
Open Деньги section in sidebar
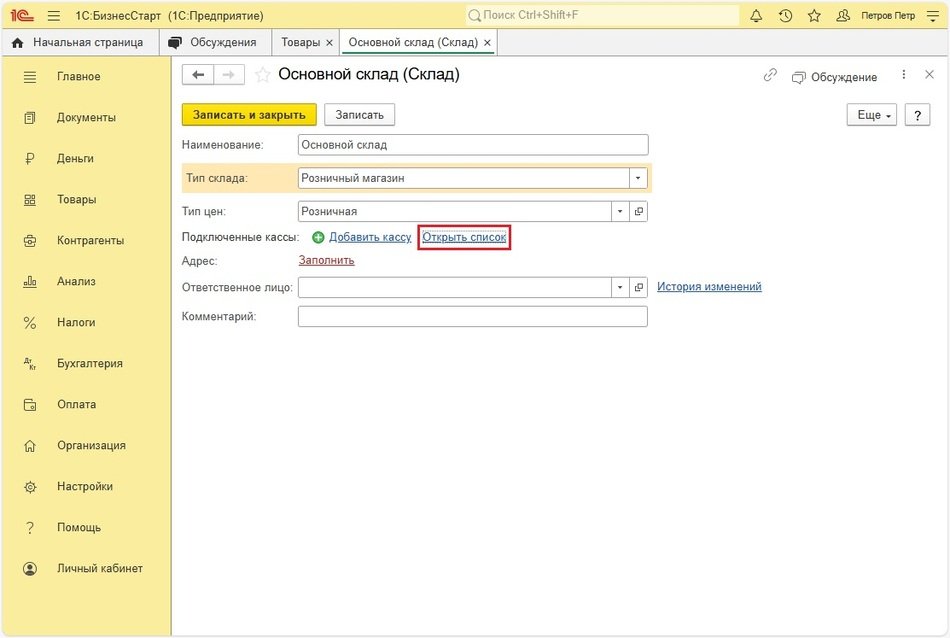pos(75,158)
